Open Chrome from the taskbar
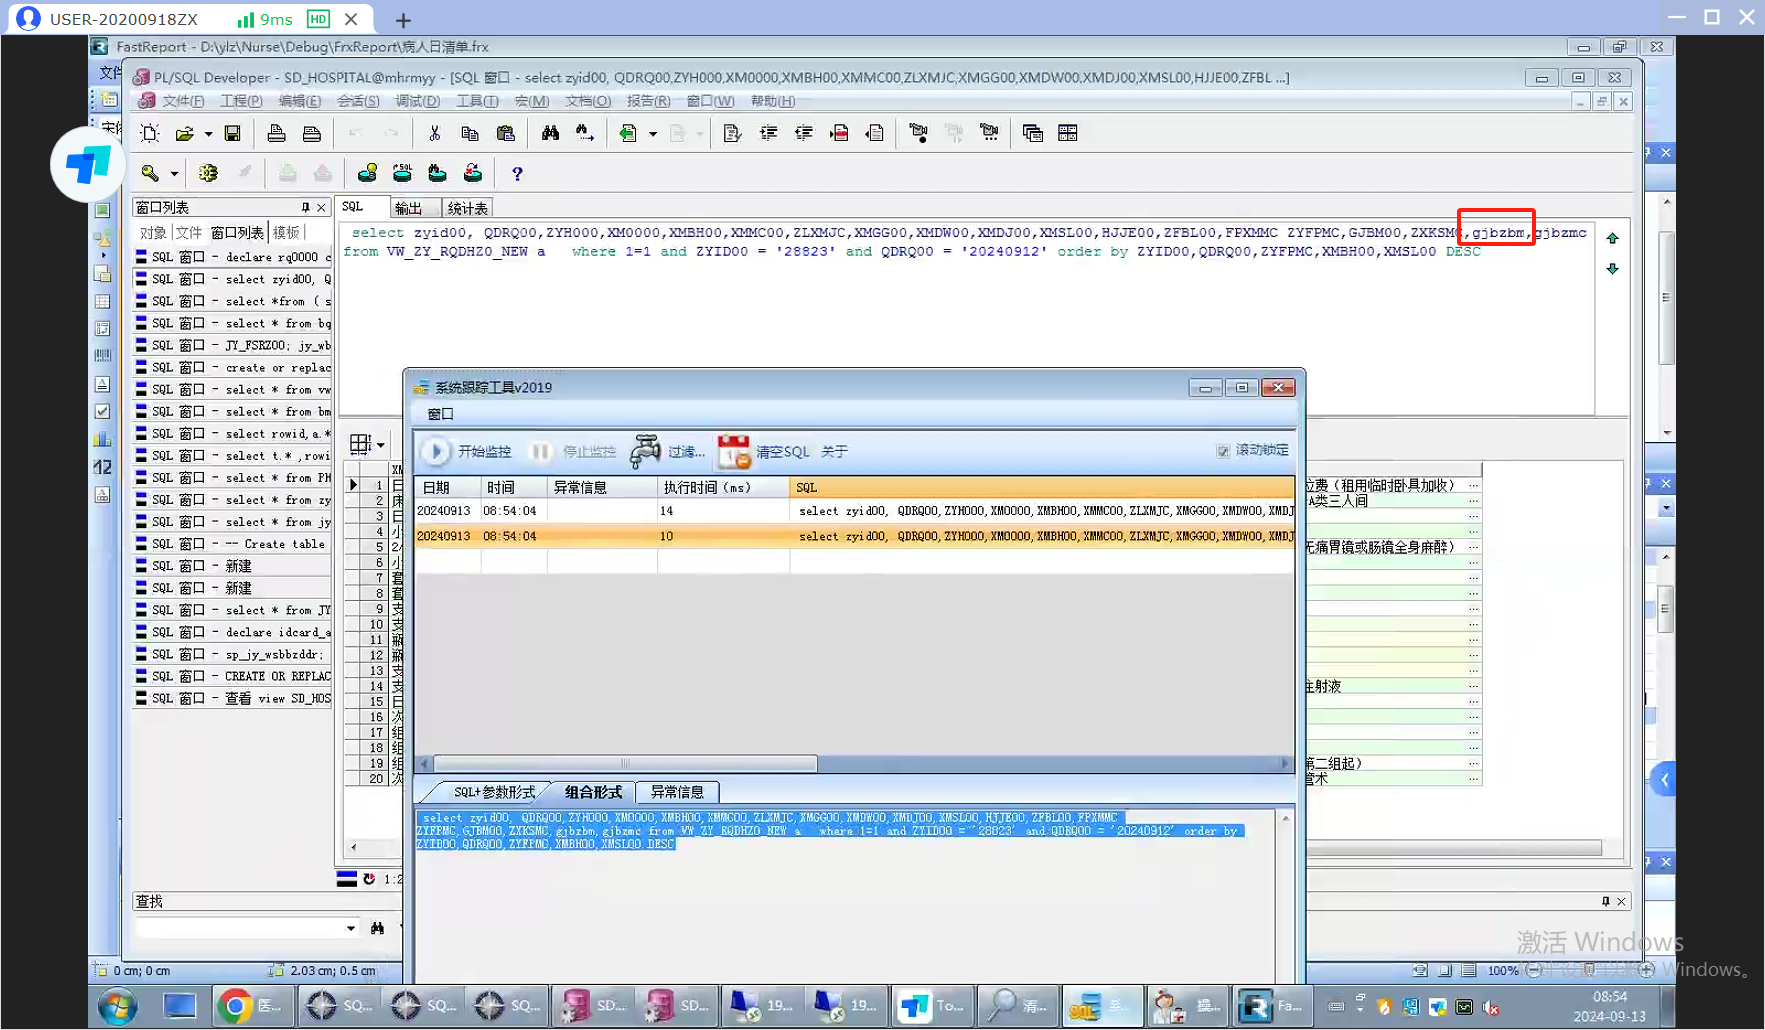 (x=235, y=1006)
